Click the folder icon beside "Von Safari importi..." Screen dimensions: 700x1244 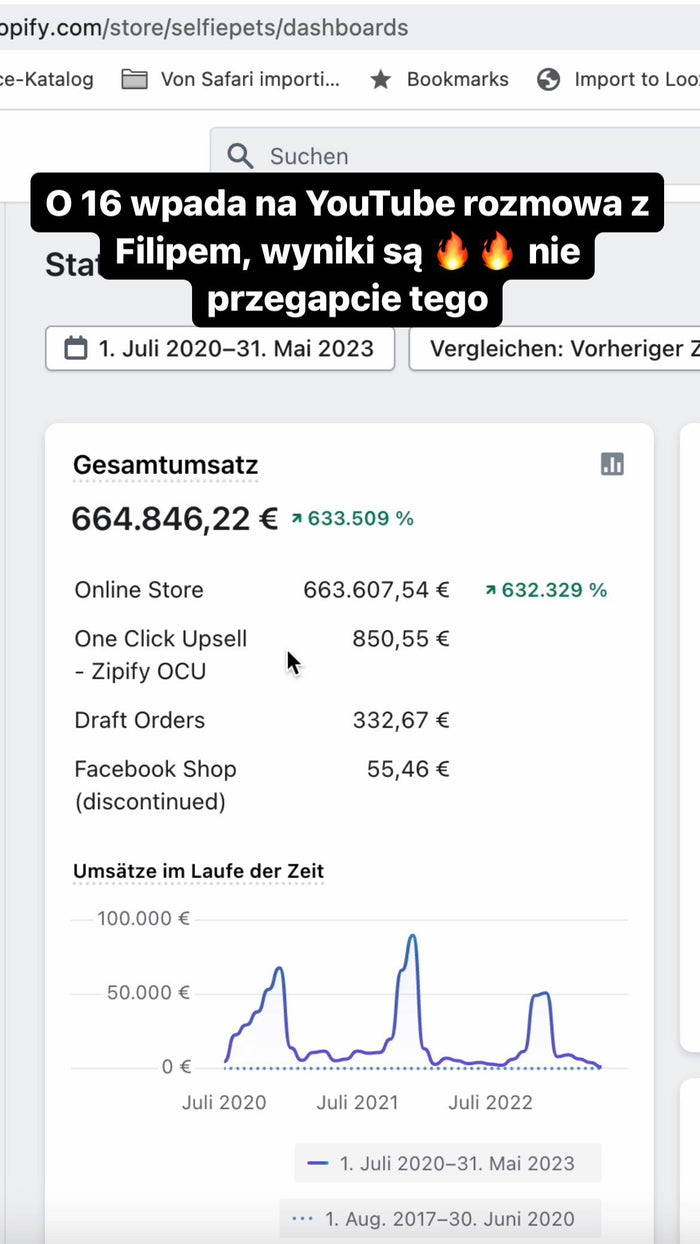pos(134,80)
